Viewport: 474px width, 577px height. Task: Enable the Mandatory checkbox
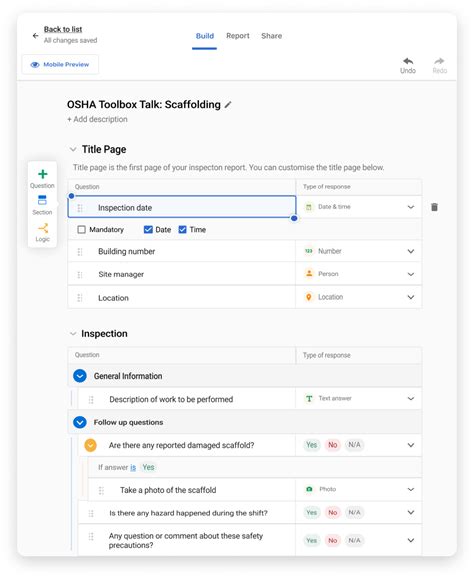[x=81, y=230]
